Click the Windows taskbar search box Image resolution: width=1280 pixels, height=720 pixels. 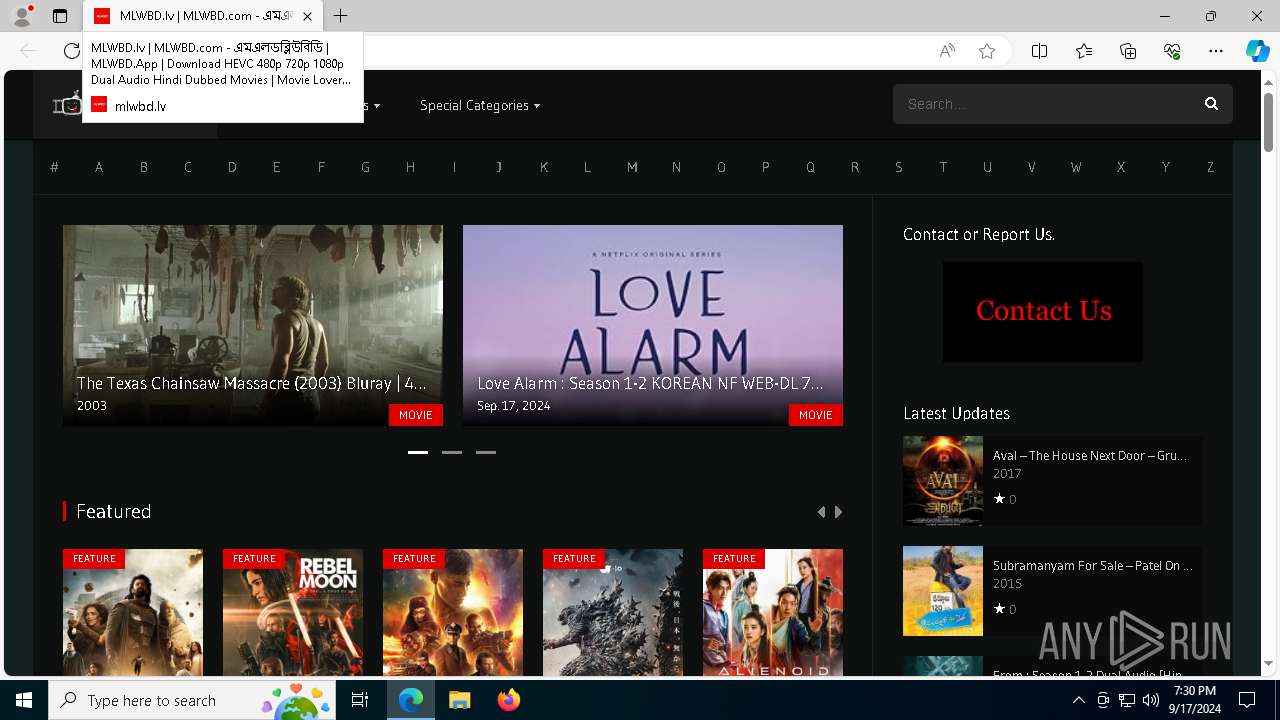click(x=193, y=700)
